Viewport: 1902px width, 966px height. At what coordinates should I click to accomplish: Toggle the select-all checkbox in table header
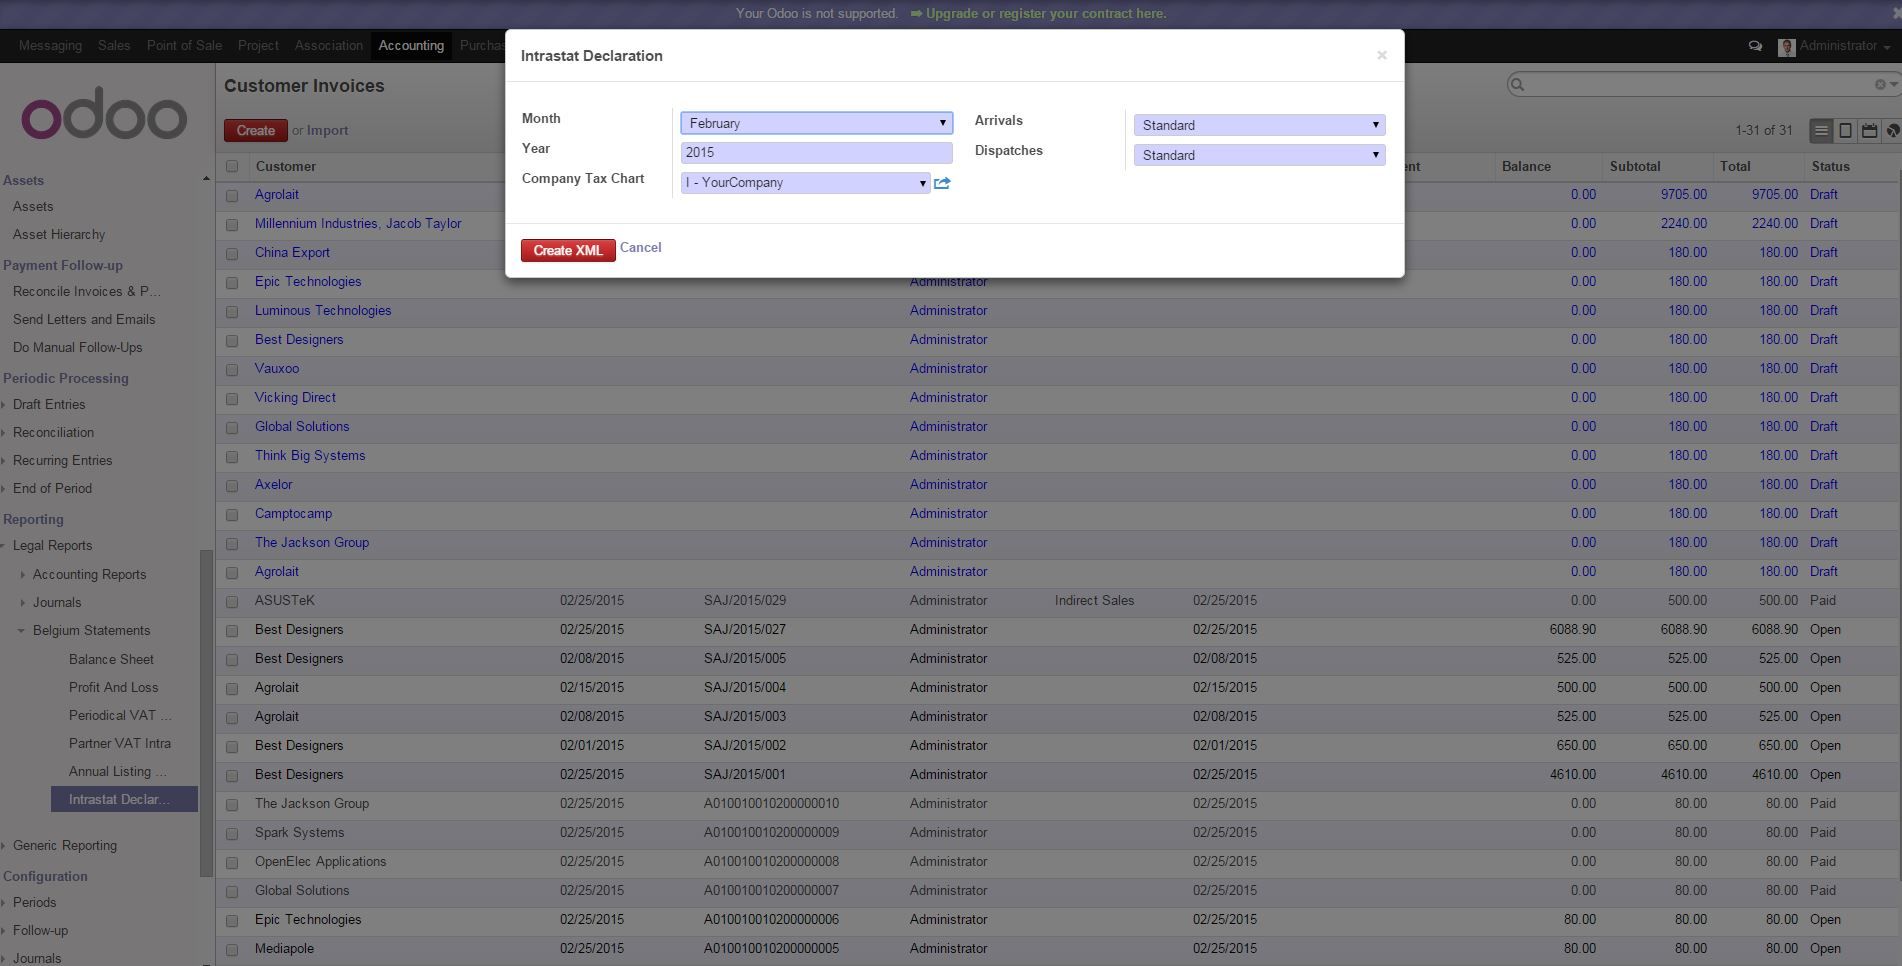click(232, 167)
